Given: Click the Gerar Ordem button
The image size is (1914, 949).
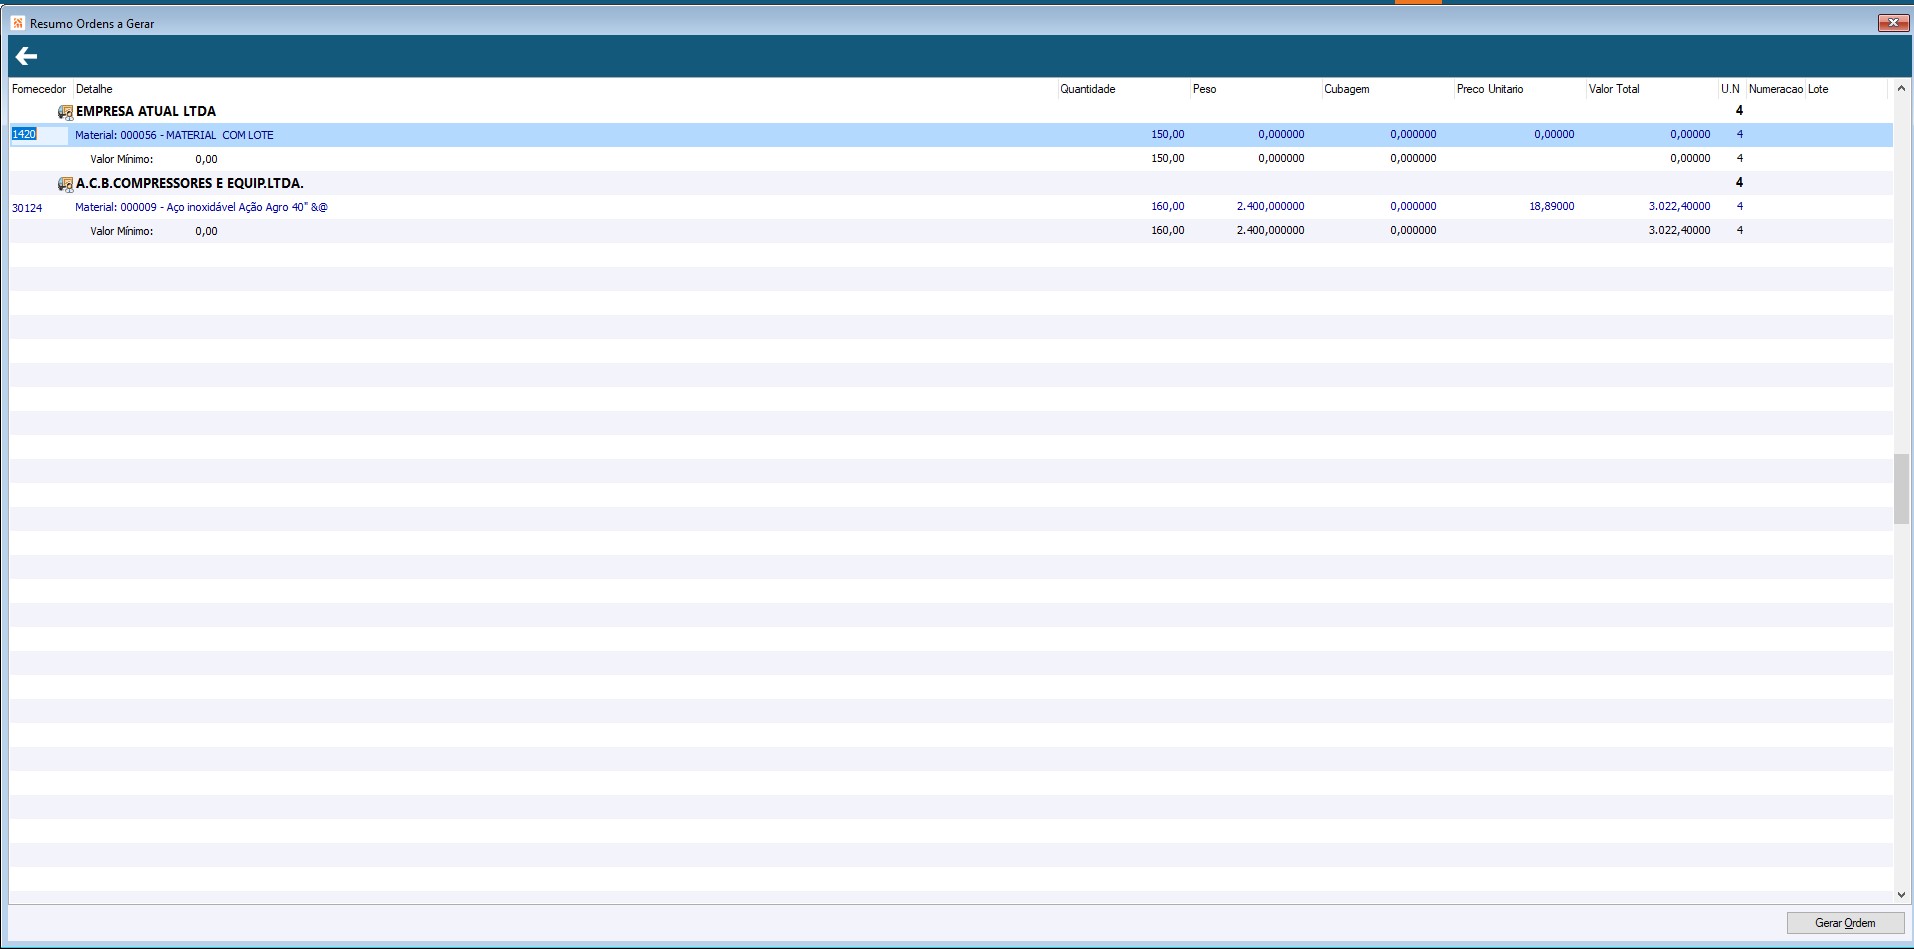Looking at the screenshot, I should pos(1845,923).
